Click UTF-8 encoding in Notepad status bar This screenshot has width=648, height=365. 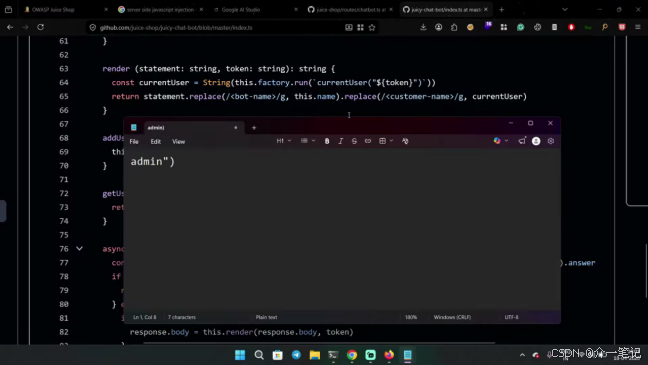tap(511, 317)
